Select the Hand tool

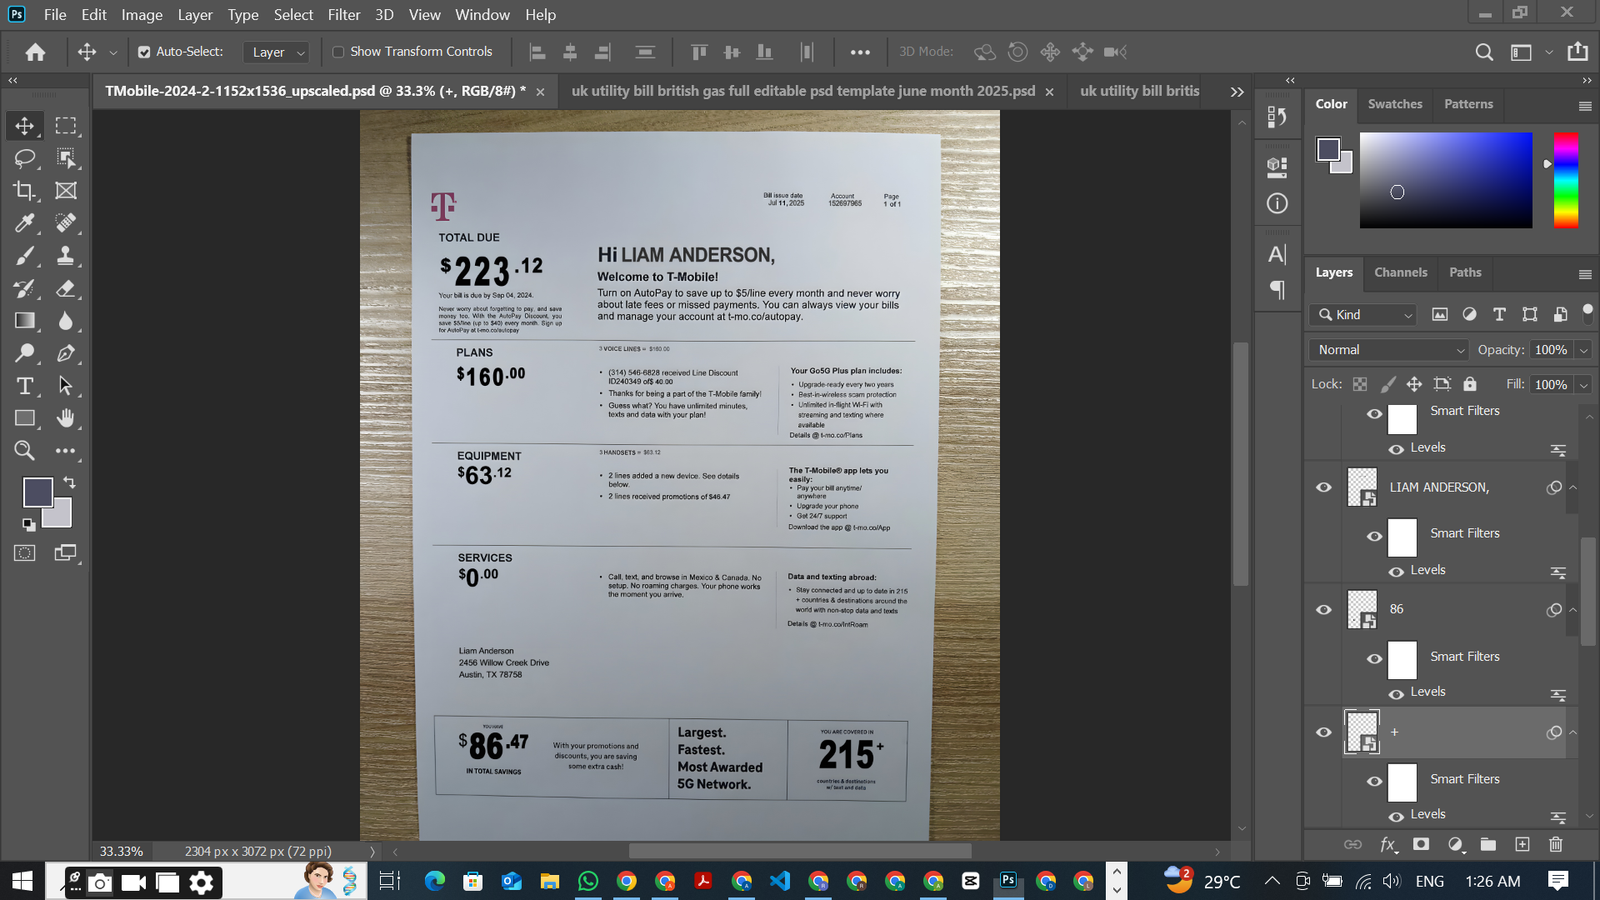(66, 418)
